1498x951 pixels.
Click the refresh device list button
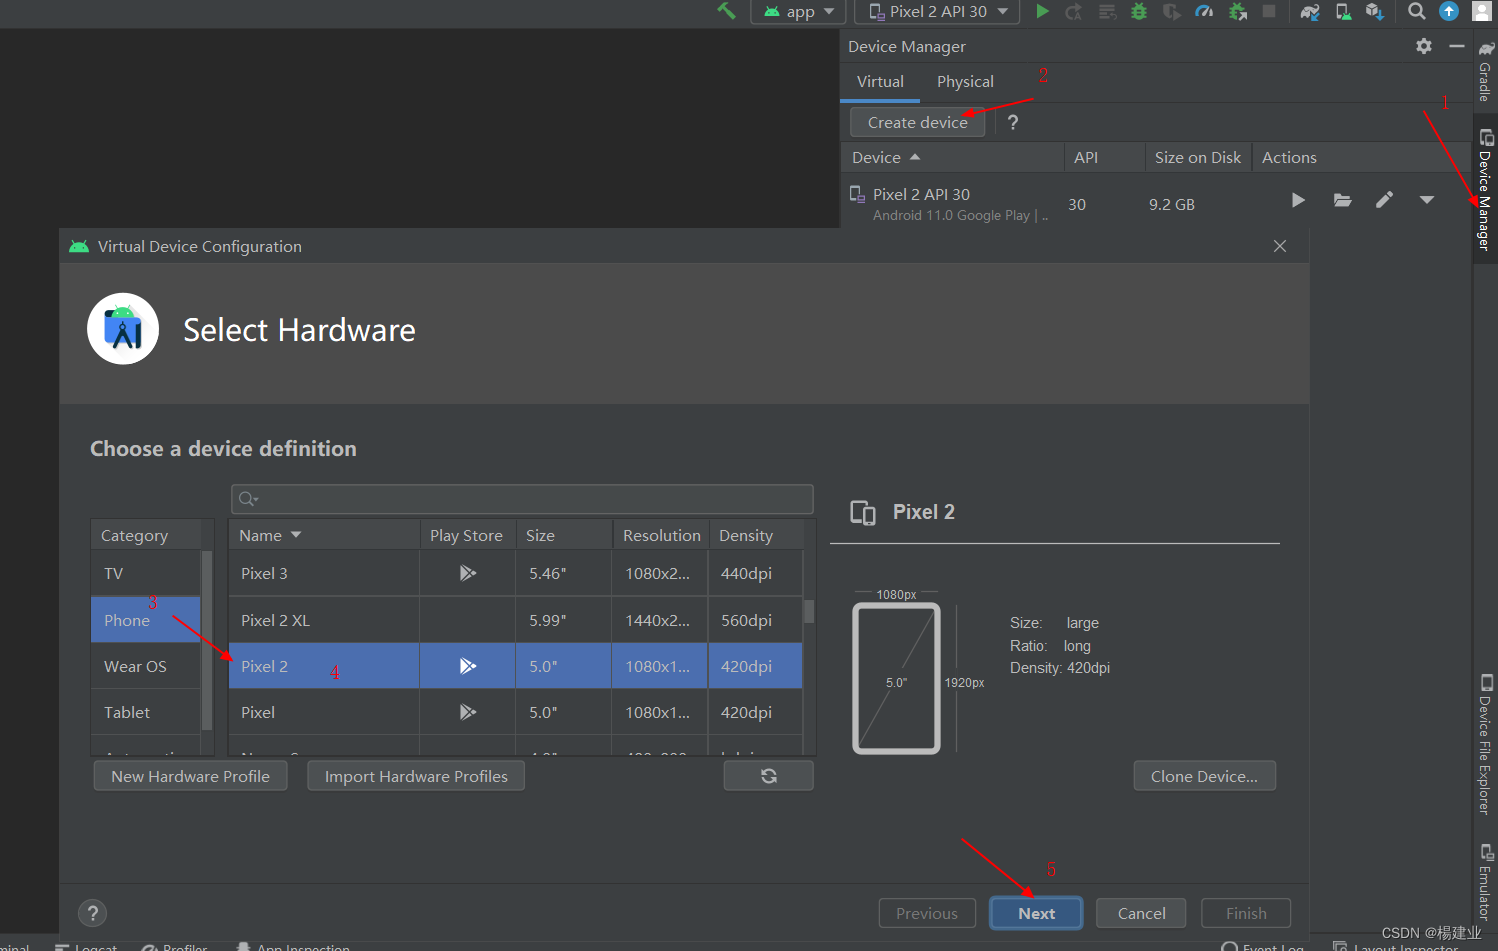pyautogui.click(x=768, y=776)
